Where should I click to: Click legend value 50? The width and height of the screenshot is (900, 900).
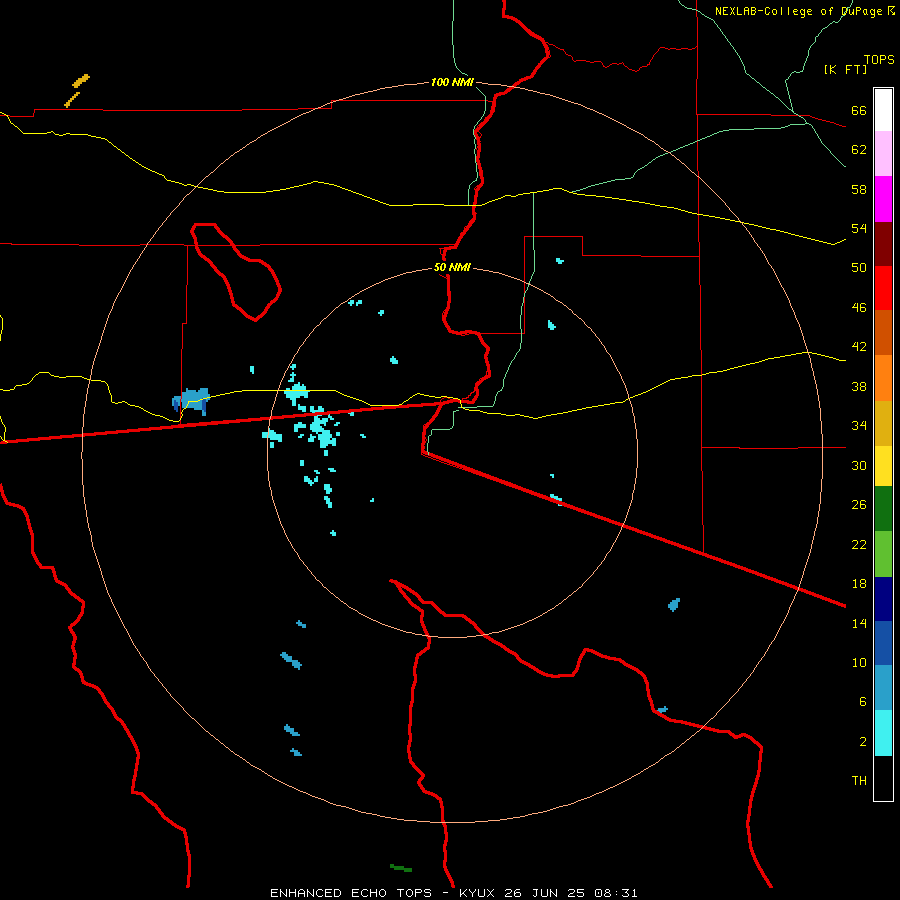pos(859,268)
